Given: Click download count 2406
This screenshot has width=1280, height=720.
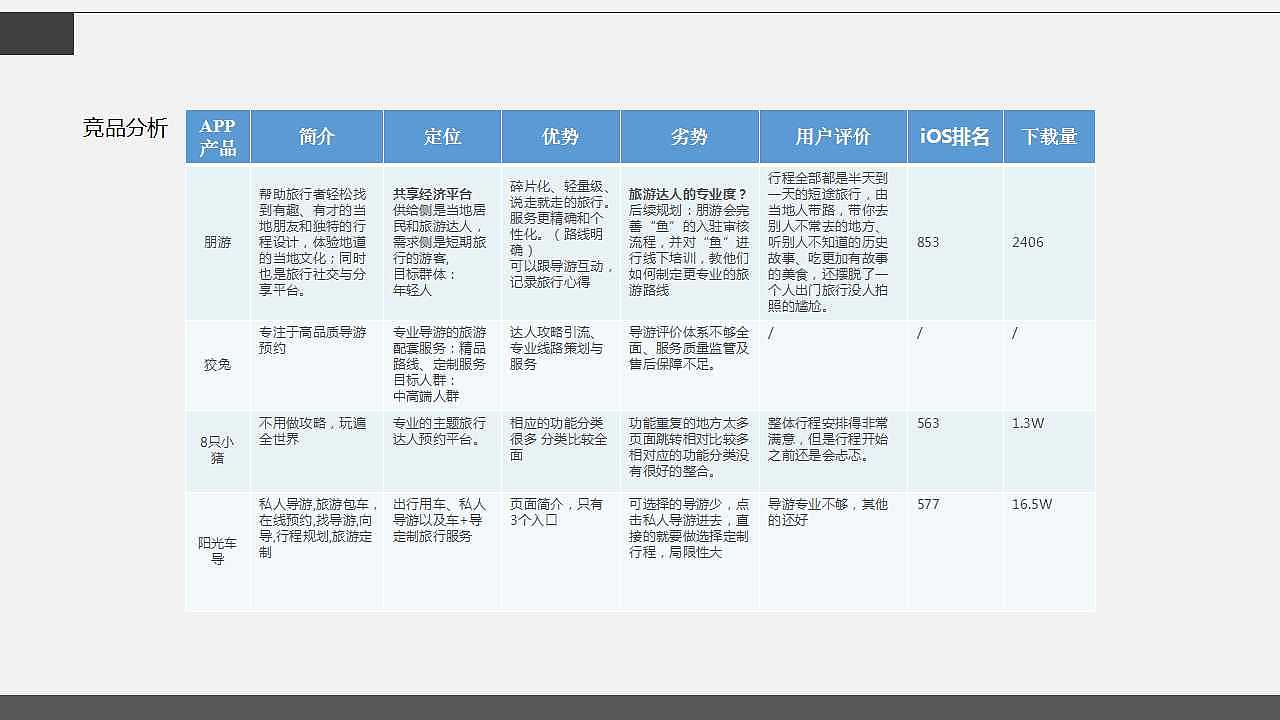Looking at the screenshot, I should [1027, 242].
